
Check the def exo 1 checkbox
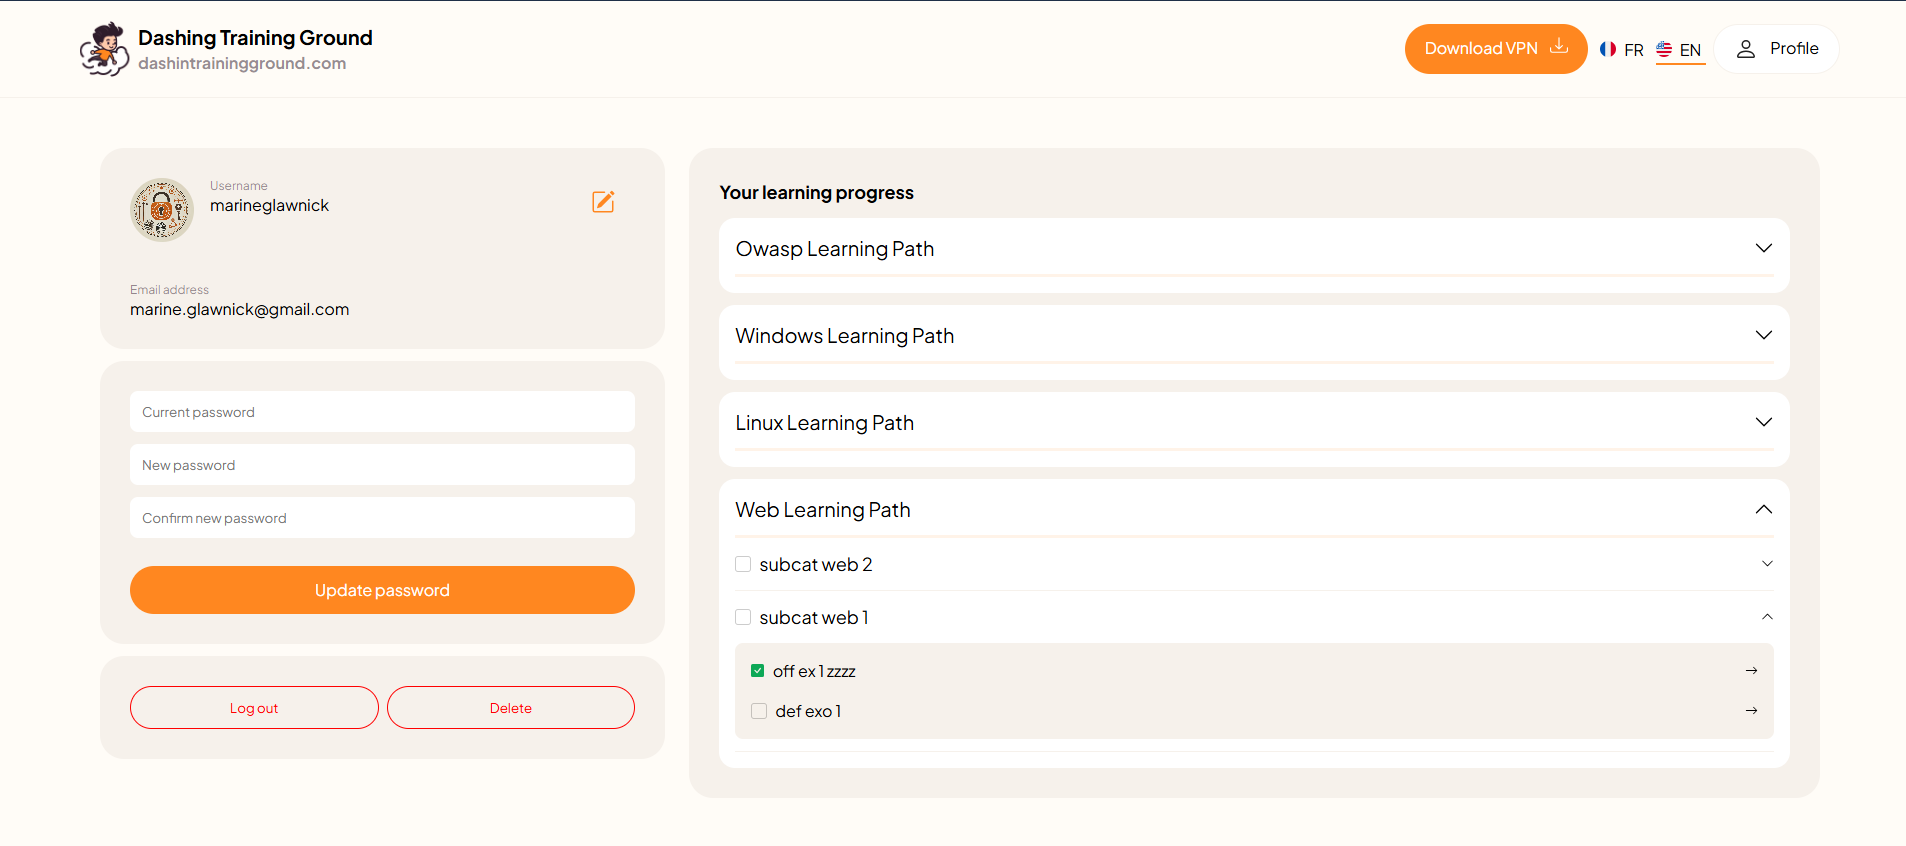(759, 711)
